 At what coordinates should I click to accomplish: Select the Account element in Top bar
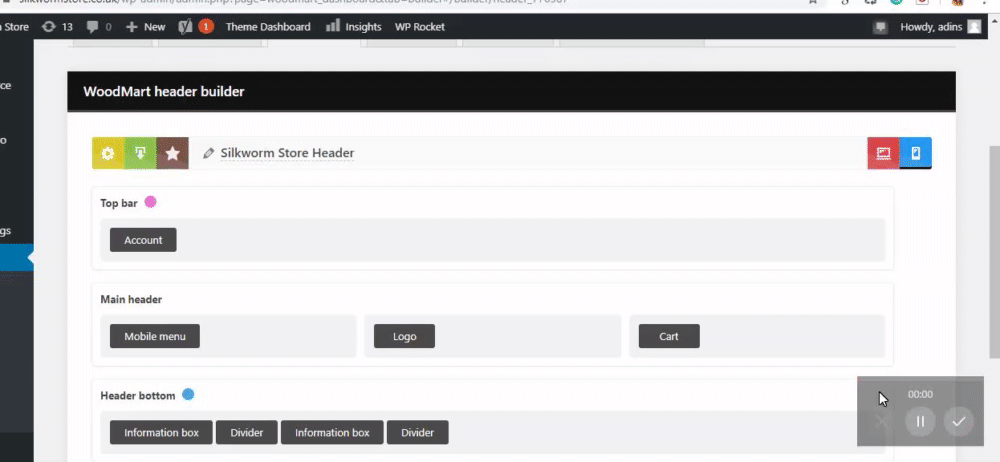point(143,240)
